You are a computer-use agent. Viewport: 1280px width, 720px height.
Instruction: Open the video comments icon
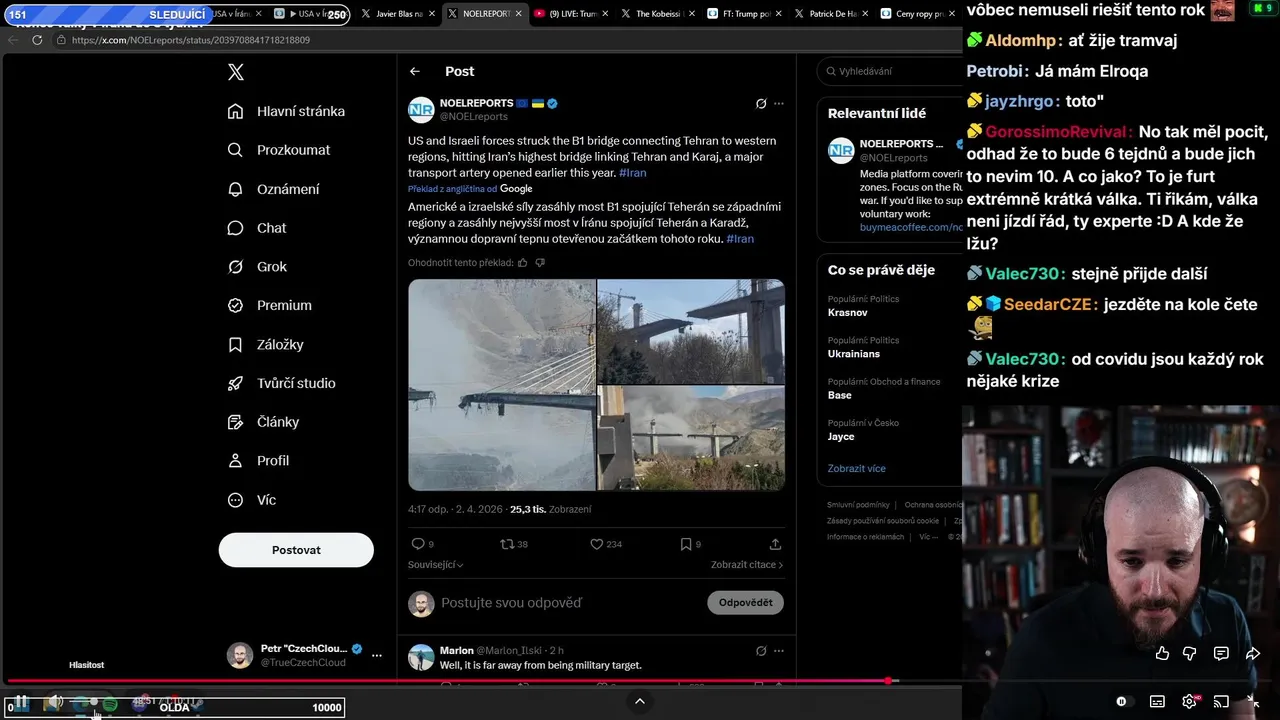pos(1221,653)
